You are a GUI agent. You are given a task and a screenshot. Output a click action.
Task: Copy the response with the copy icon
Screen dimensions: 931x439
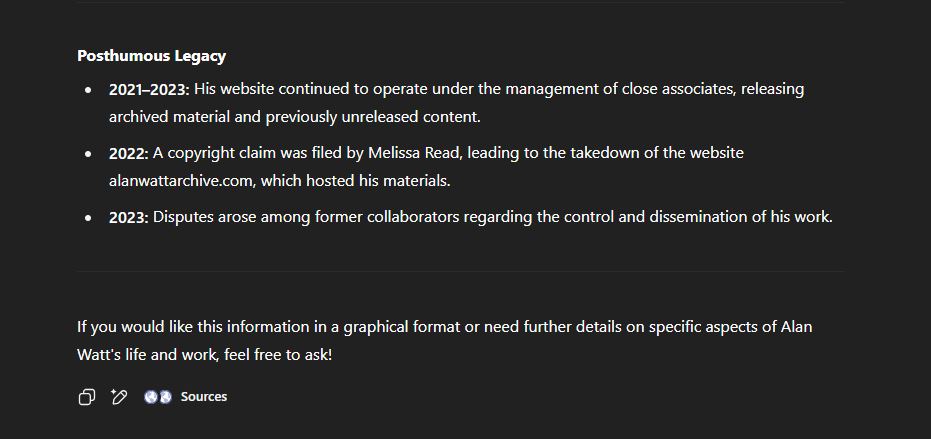point(87,397)
